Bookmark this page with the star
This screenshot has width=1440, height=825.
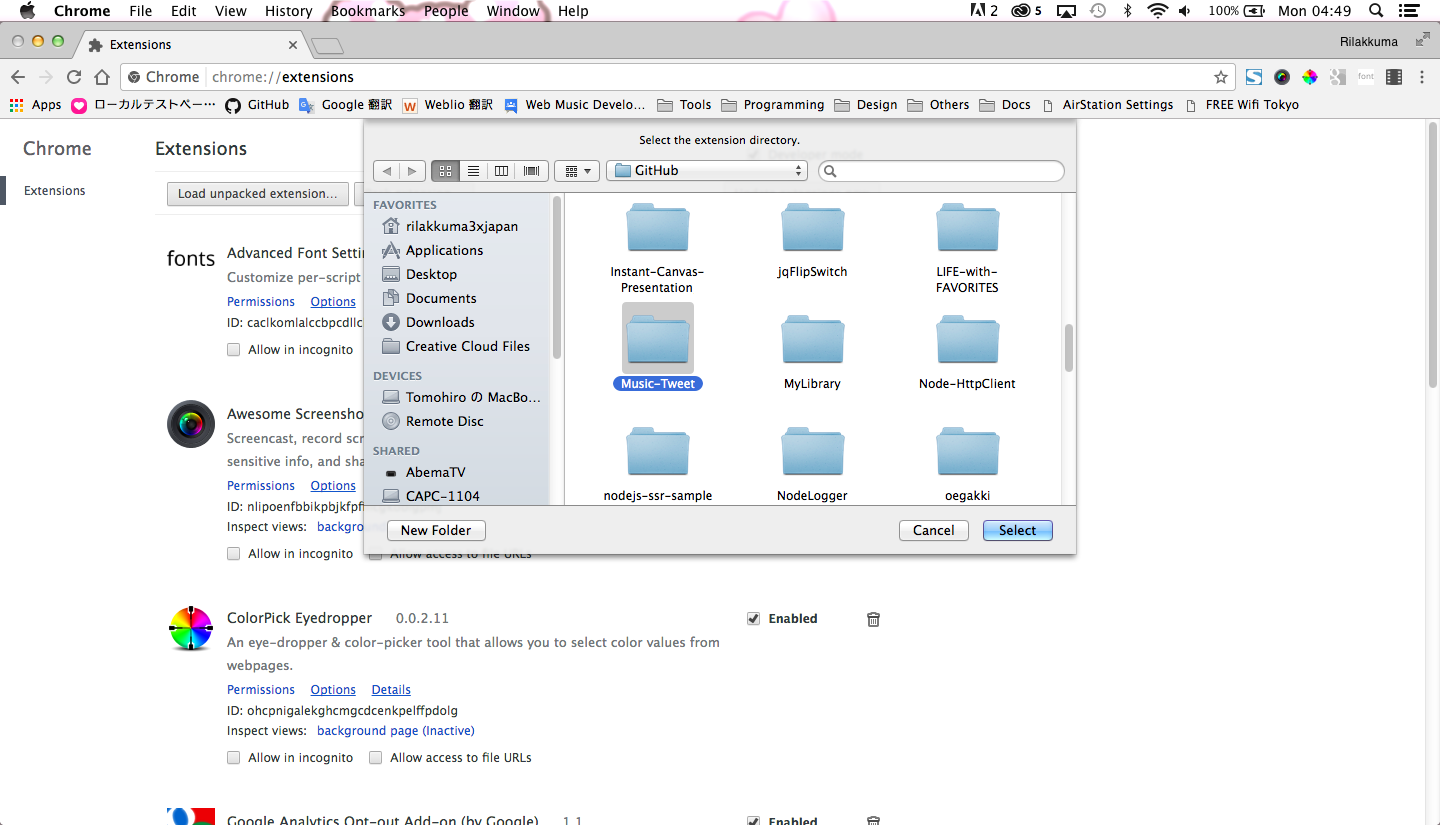(x=1220, y=77)
